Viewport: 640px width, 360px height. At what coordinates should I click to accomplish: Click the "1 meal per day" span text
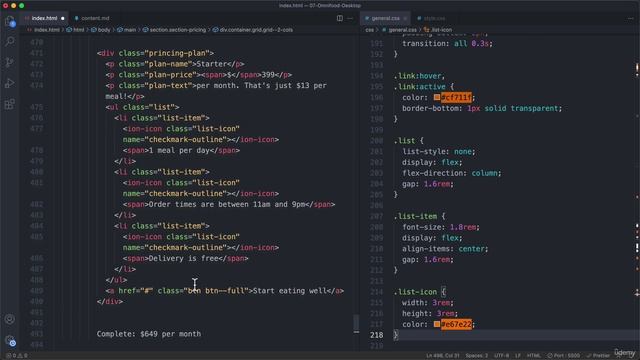(x=179, y=150)
